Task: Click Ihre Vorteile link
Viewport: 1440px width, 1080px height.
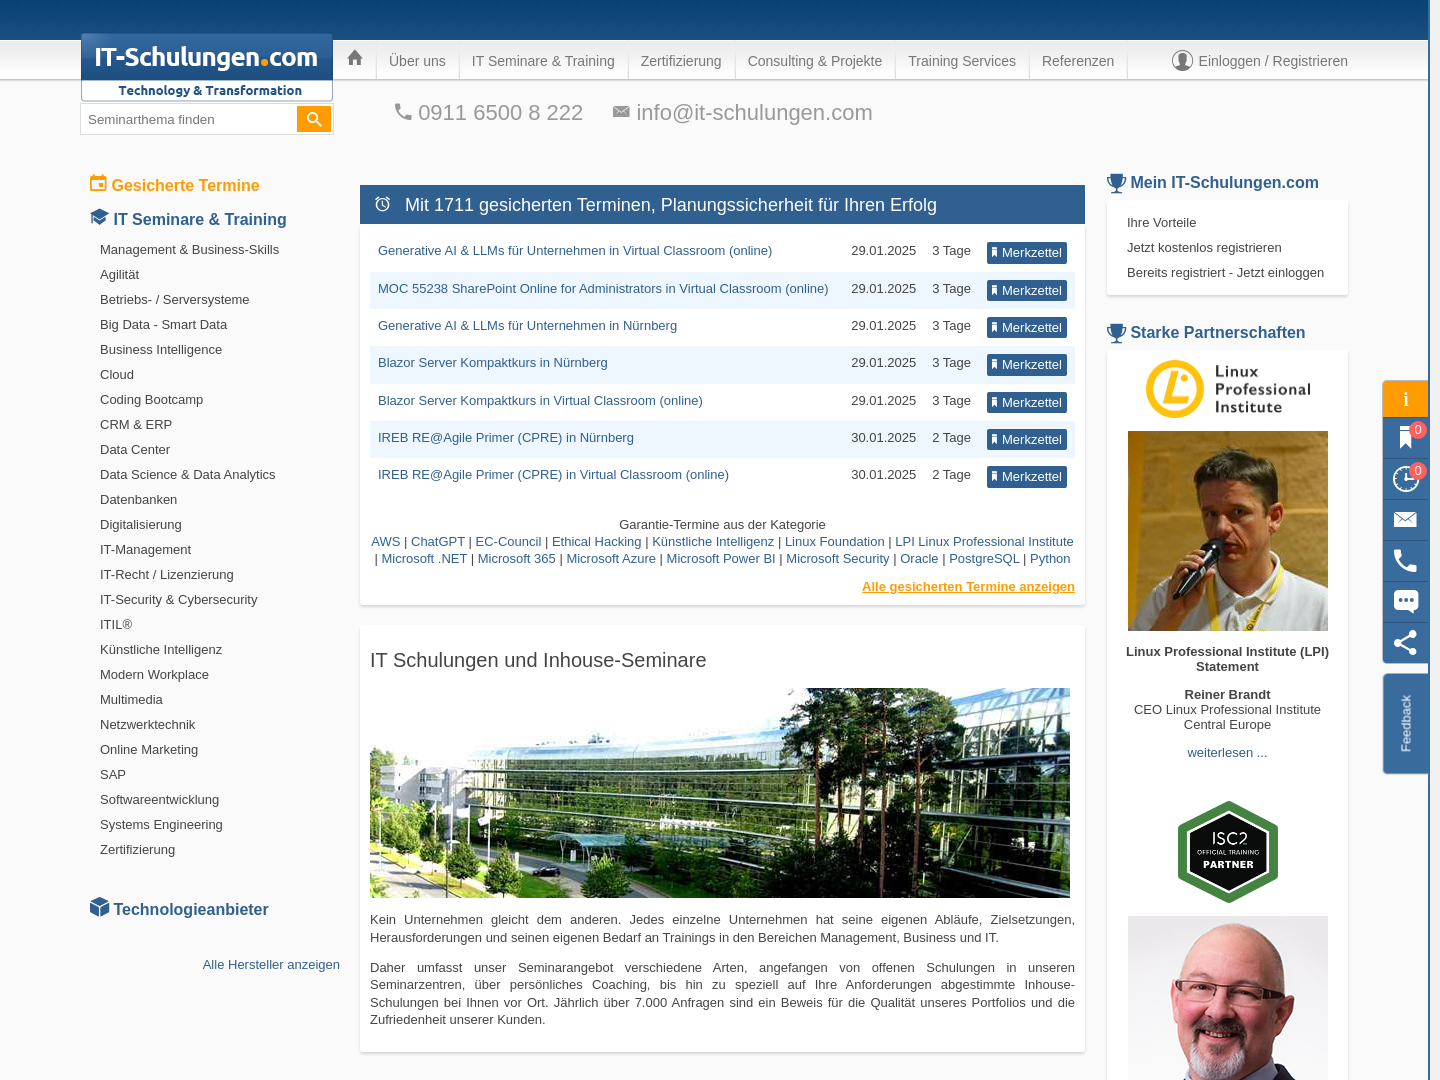Action: click(x=1161, y=223)
